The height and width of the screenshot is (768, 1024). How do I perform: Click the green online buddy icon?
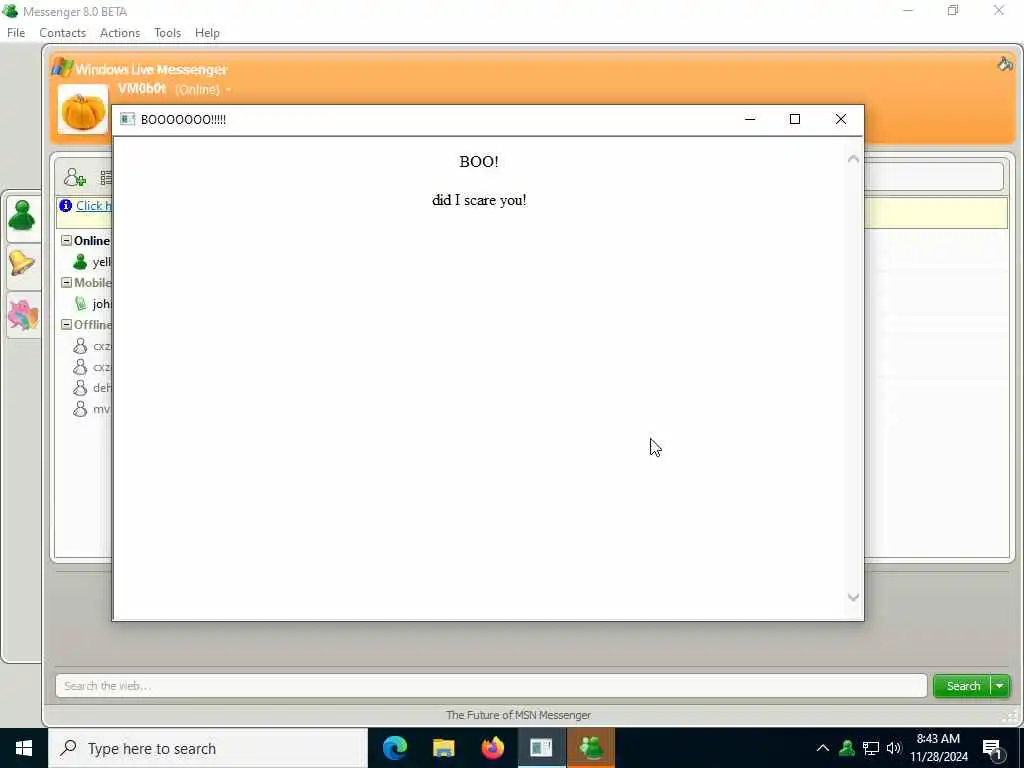80,262
